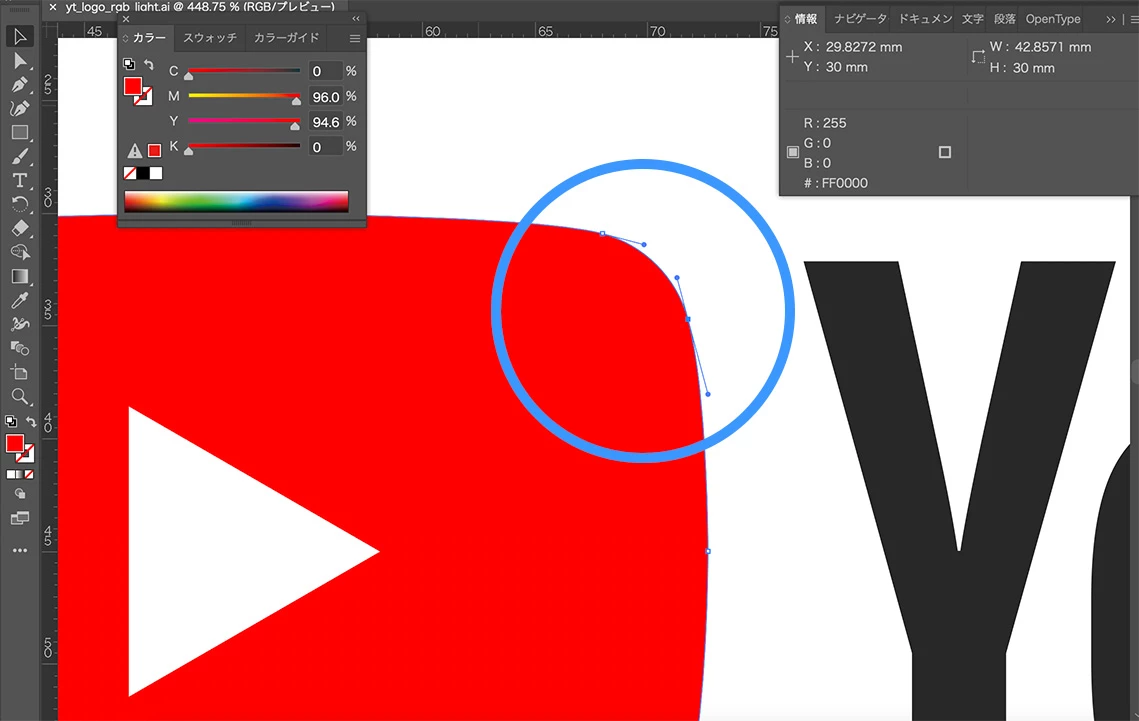This screenshot has width=1139, height=721.
Task: Click the M magenta slider track
Action: coord(244,96)
